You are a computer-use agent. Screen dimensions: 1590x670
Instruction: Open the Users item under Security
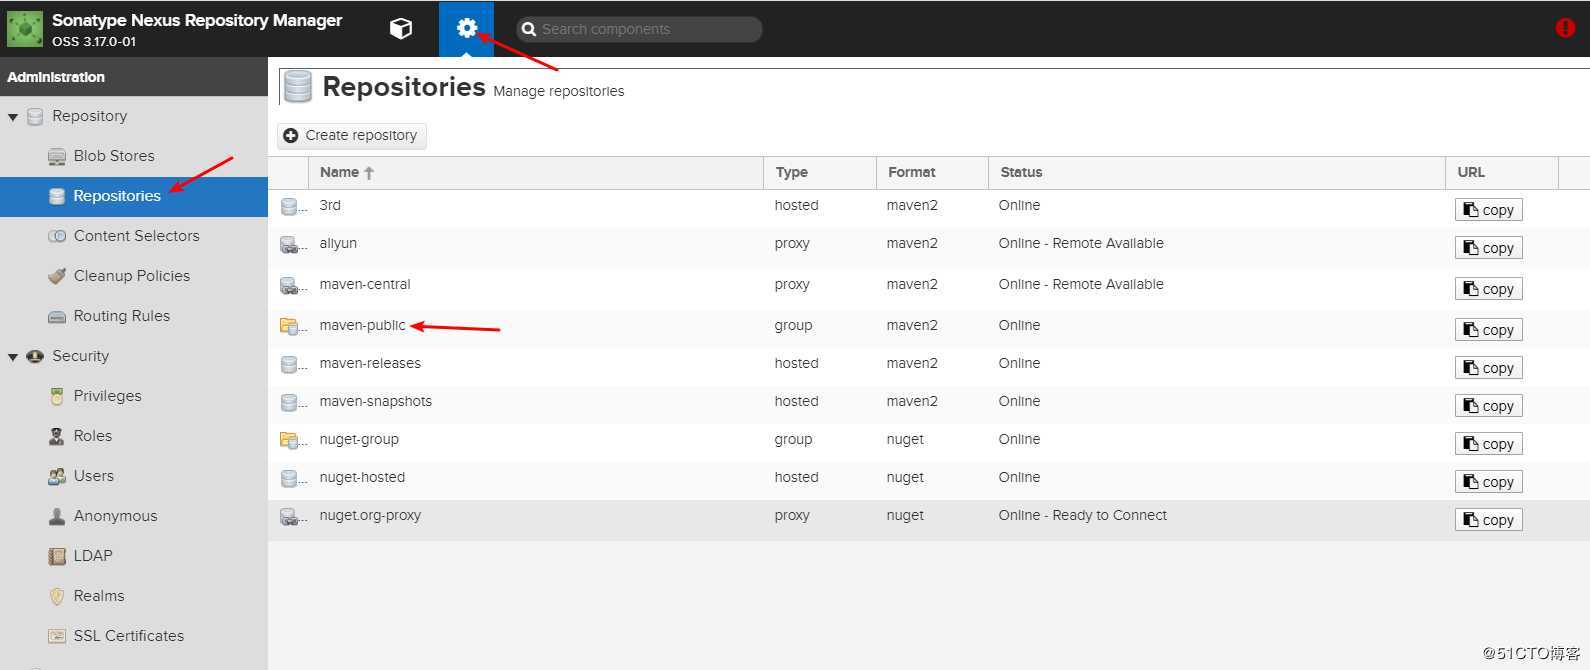click(x=94, y=476)
